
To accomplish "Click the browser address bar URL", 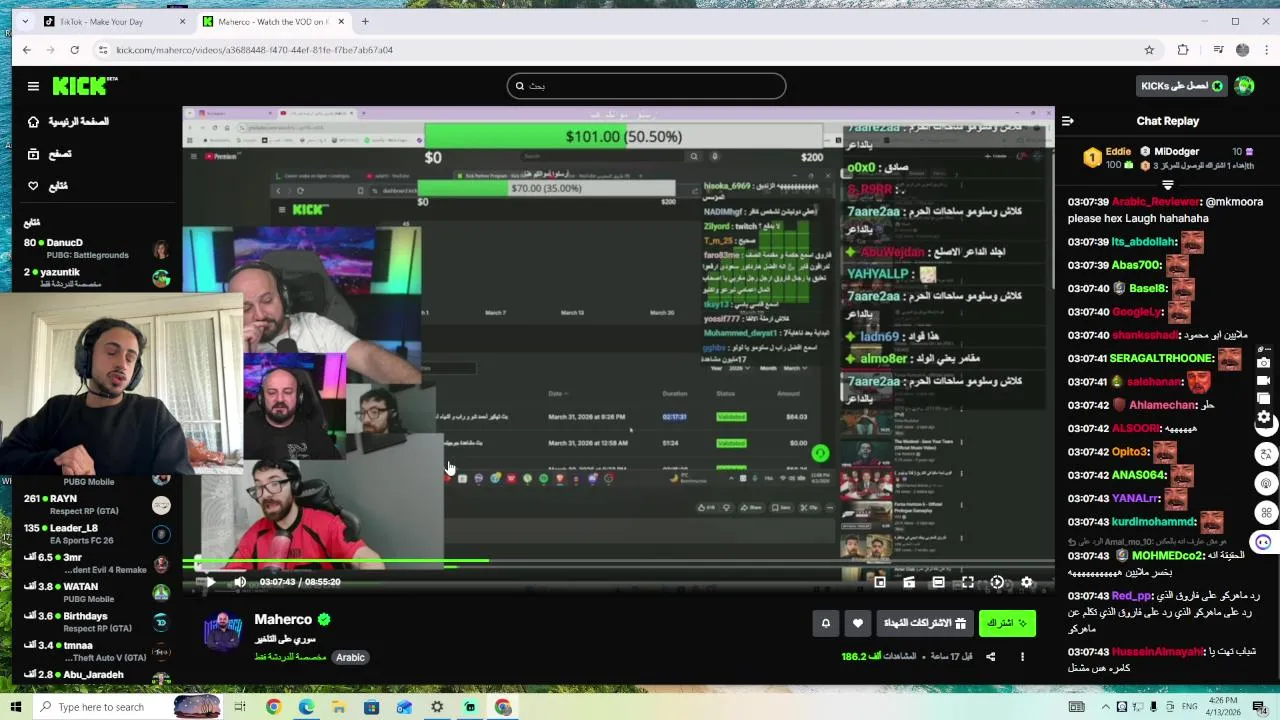I will click(254, 50).
